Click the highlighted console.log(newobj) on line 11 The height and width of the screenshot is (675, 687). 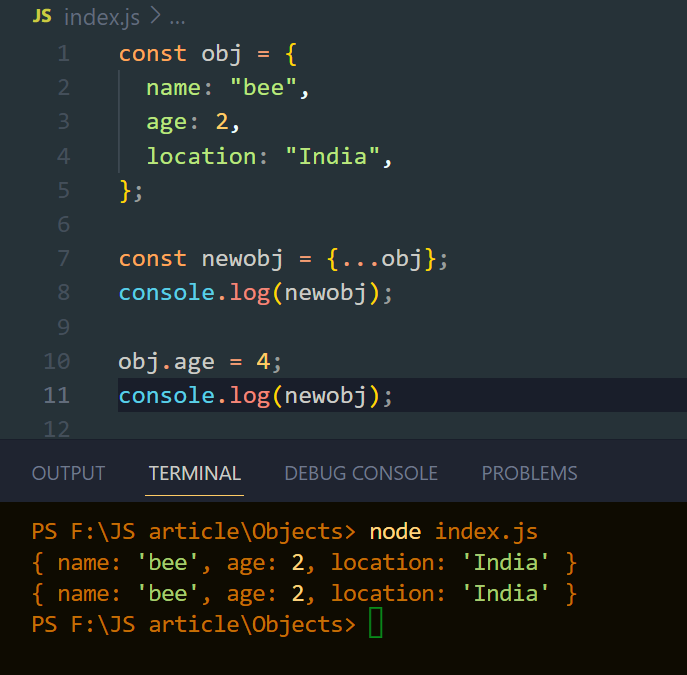pos(255,396)
